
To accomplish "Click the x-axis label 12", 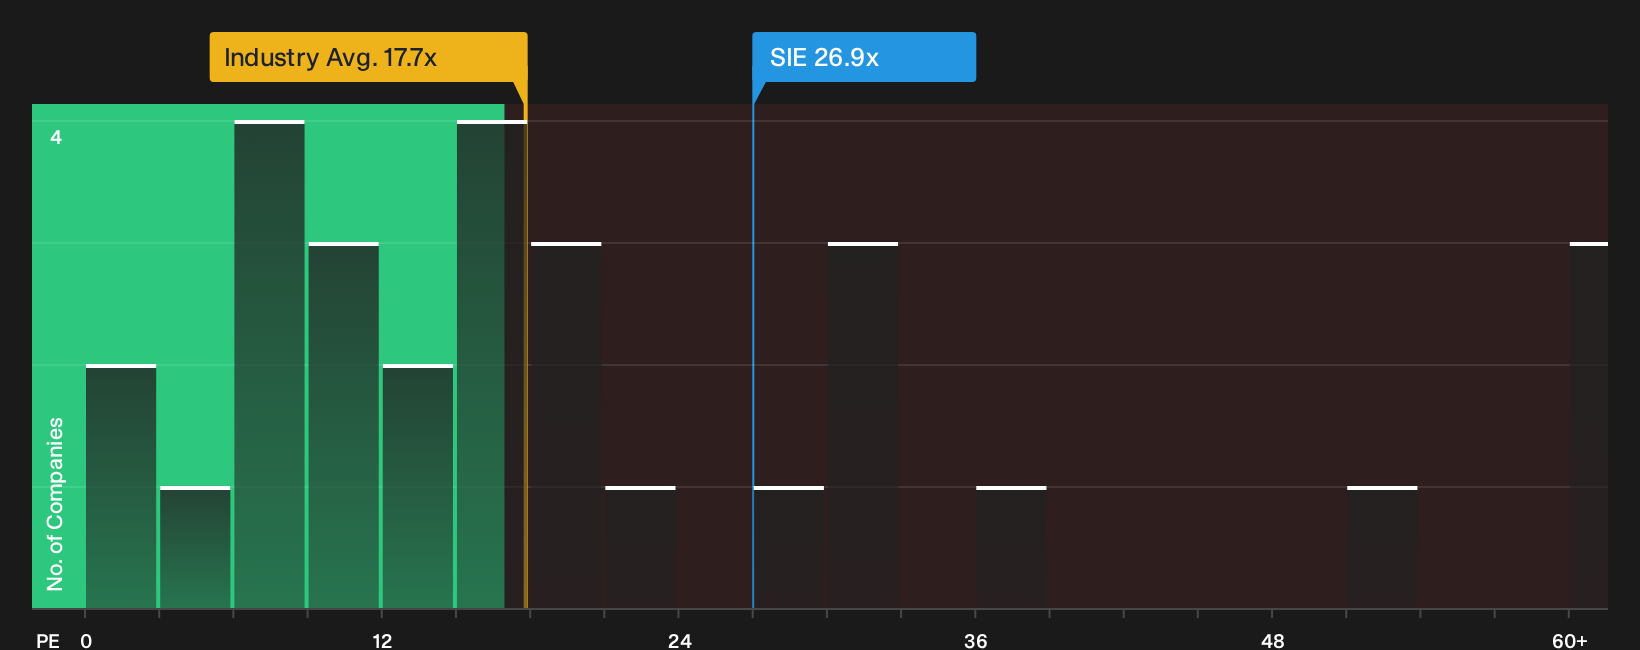I will pos(382,641).
